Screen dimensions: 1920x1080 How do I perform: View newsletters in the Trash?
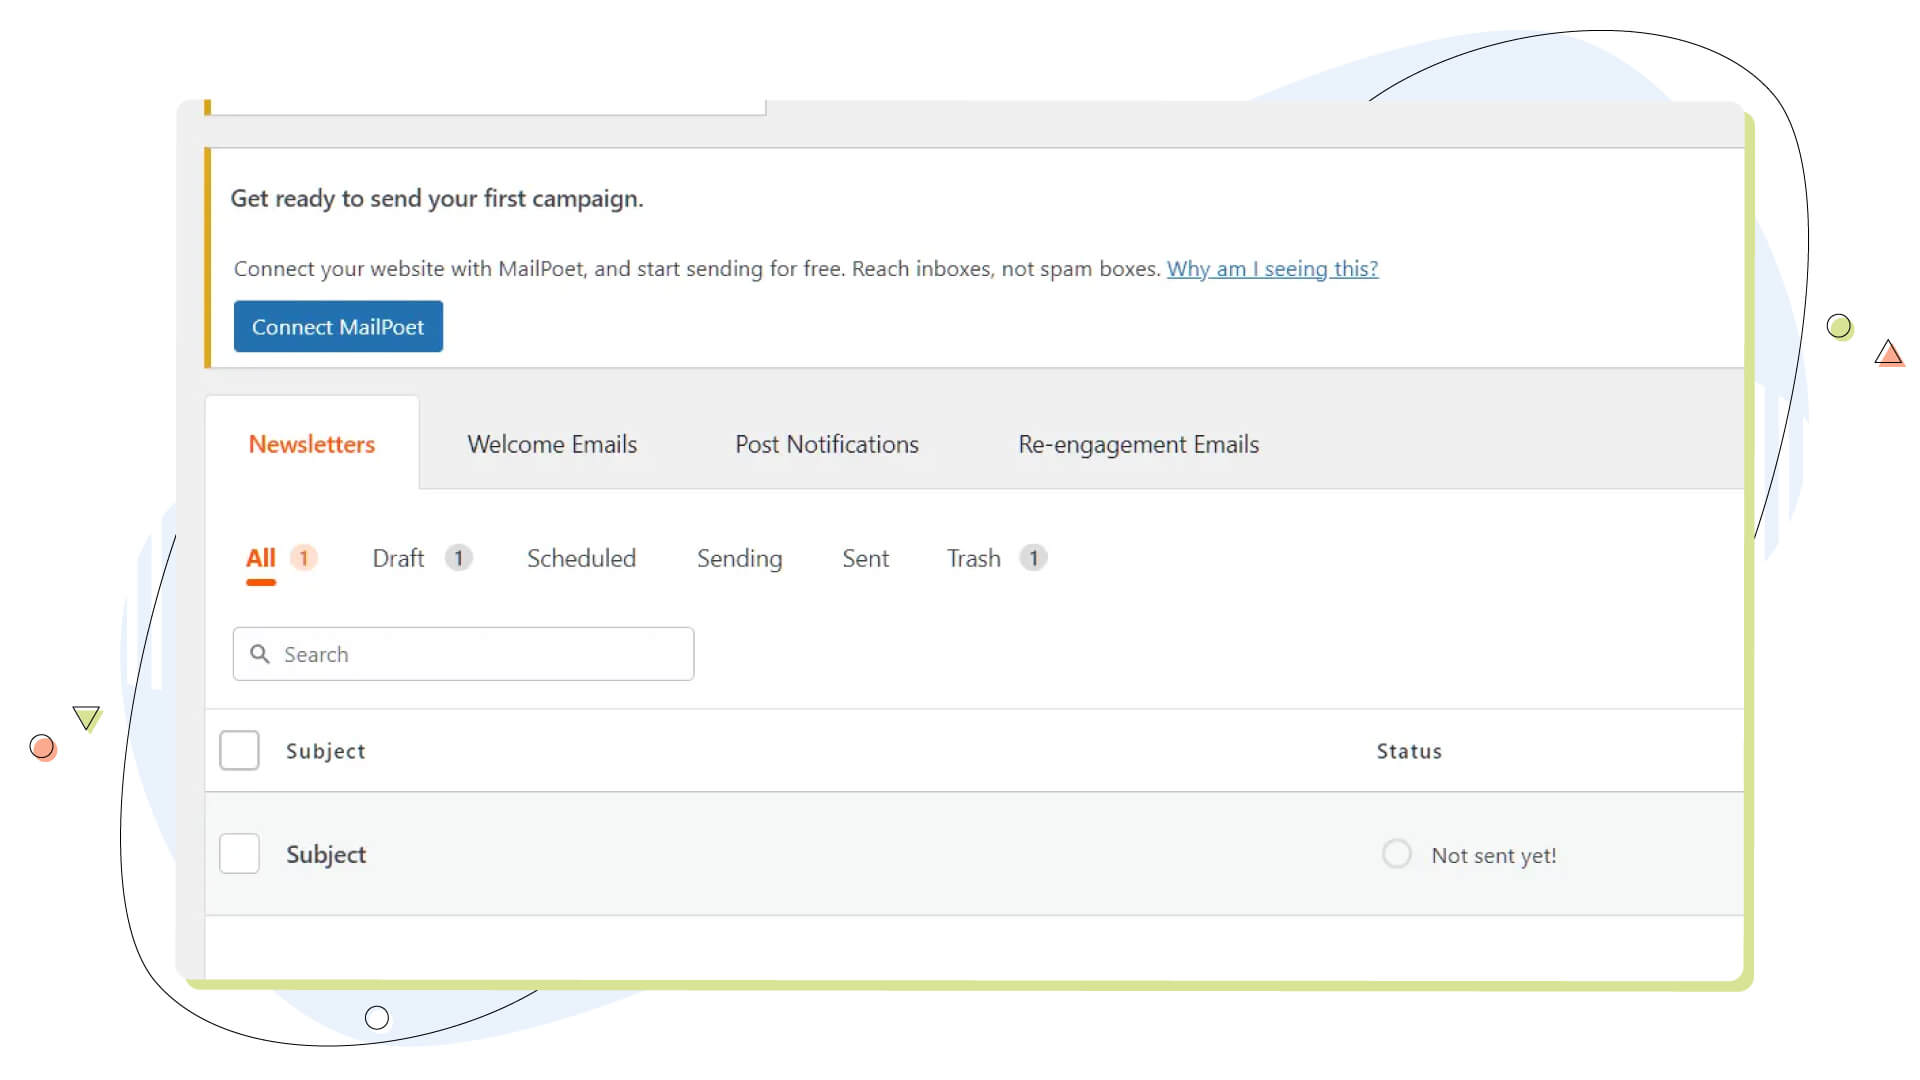(973, 558)
